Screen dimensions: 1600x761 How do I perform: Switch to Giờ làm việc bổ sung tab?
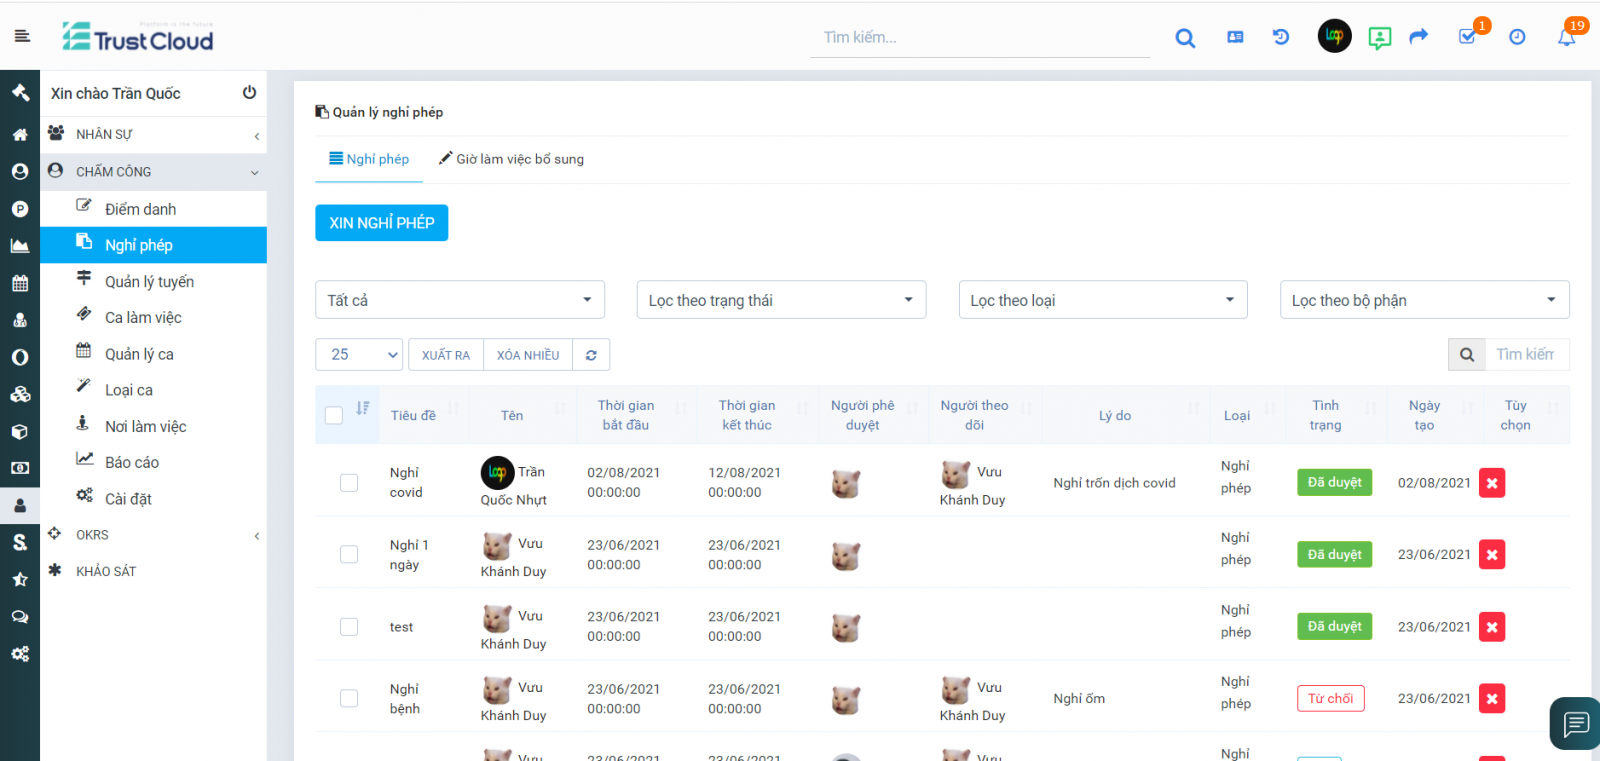pyautogui.click(x=511, y=159)
